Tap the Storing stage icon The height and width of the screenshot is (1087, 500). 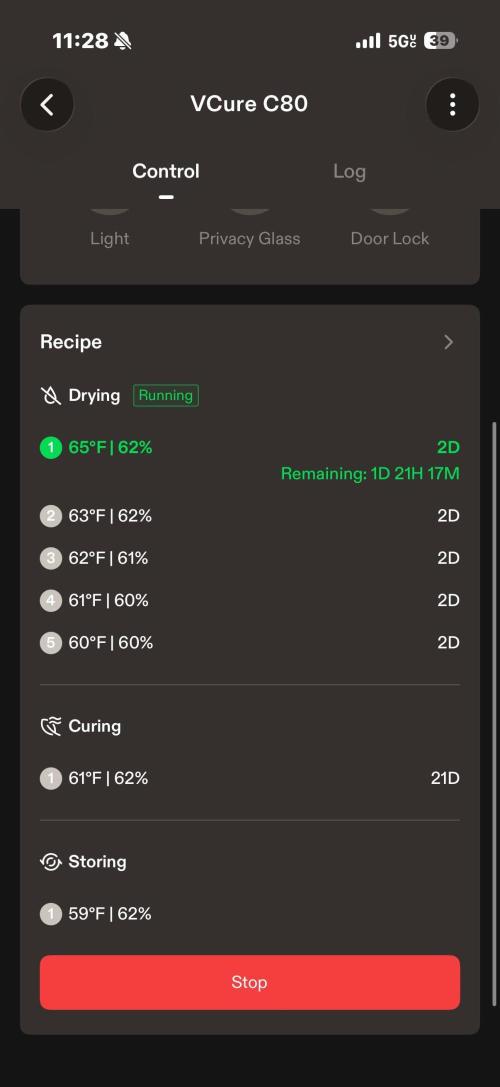pos(51,862)
